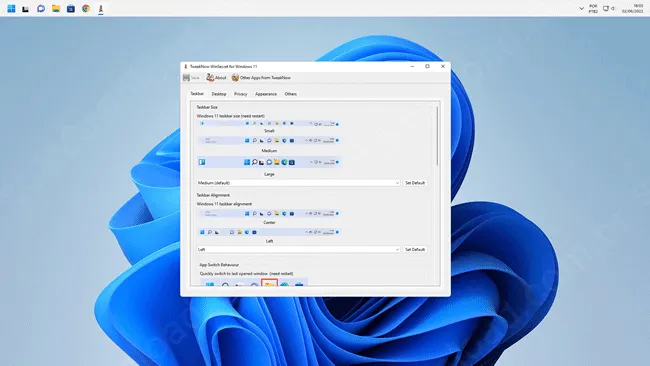Go to the Others tab
This screenshot has height=366, width=650.
pyautogui.click(x=291, y=94)
